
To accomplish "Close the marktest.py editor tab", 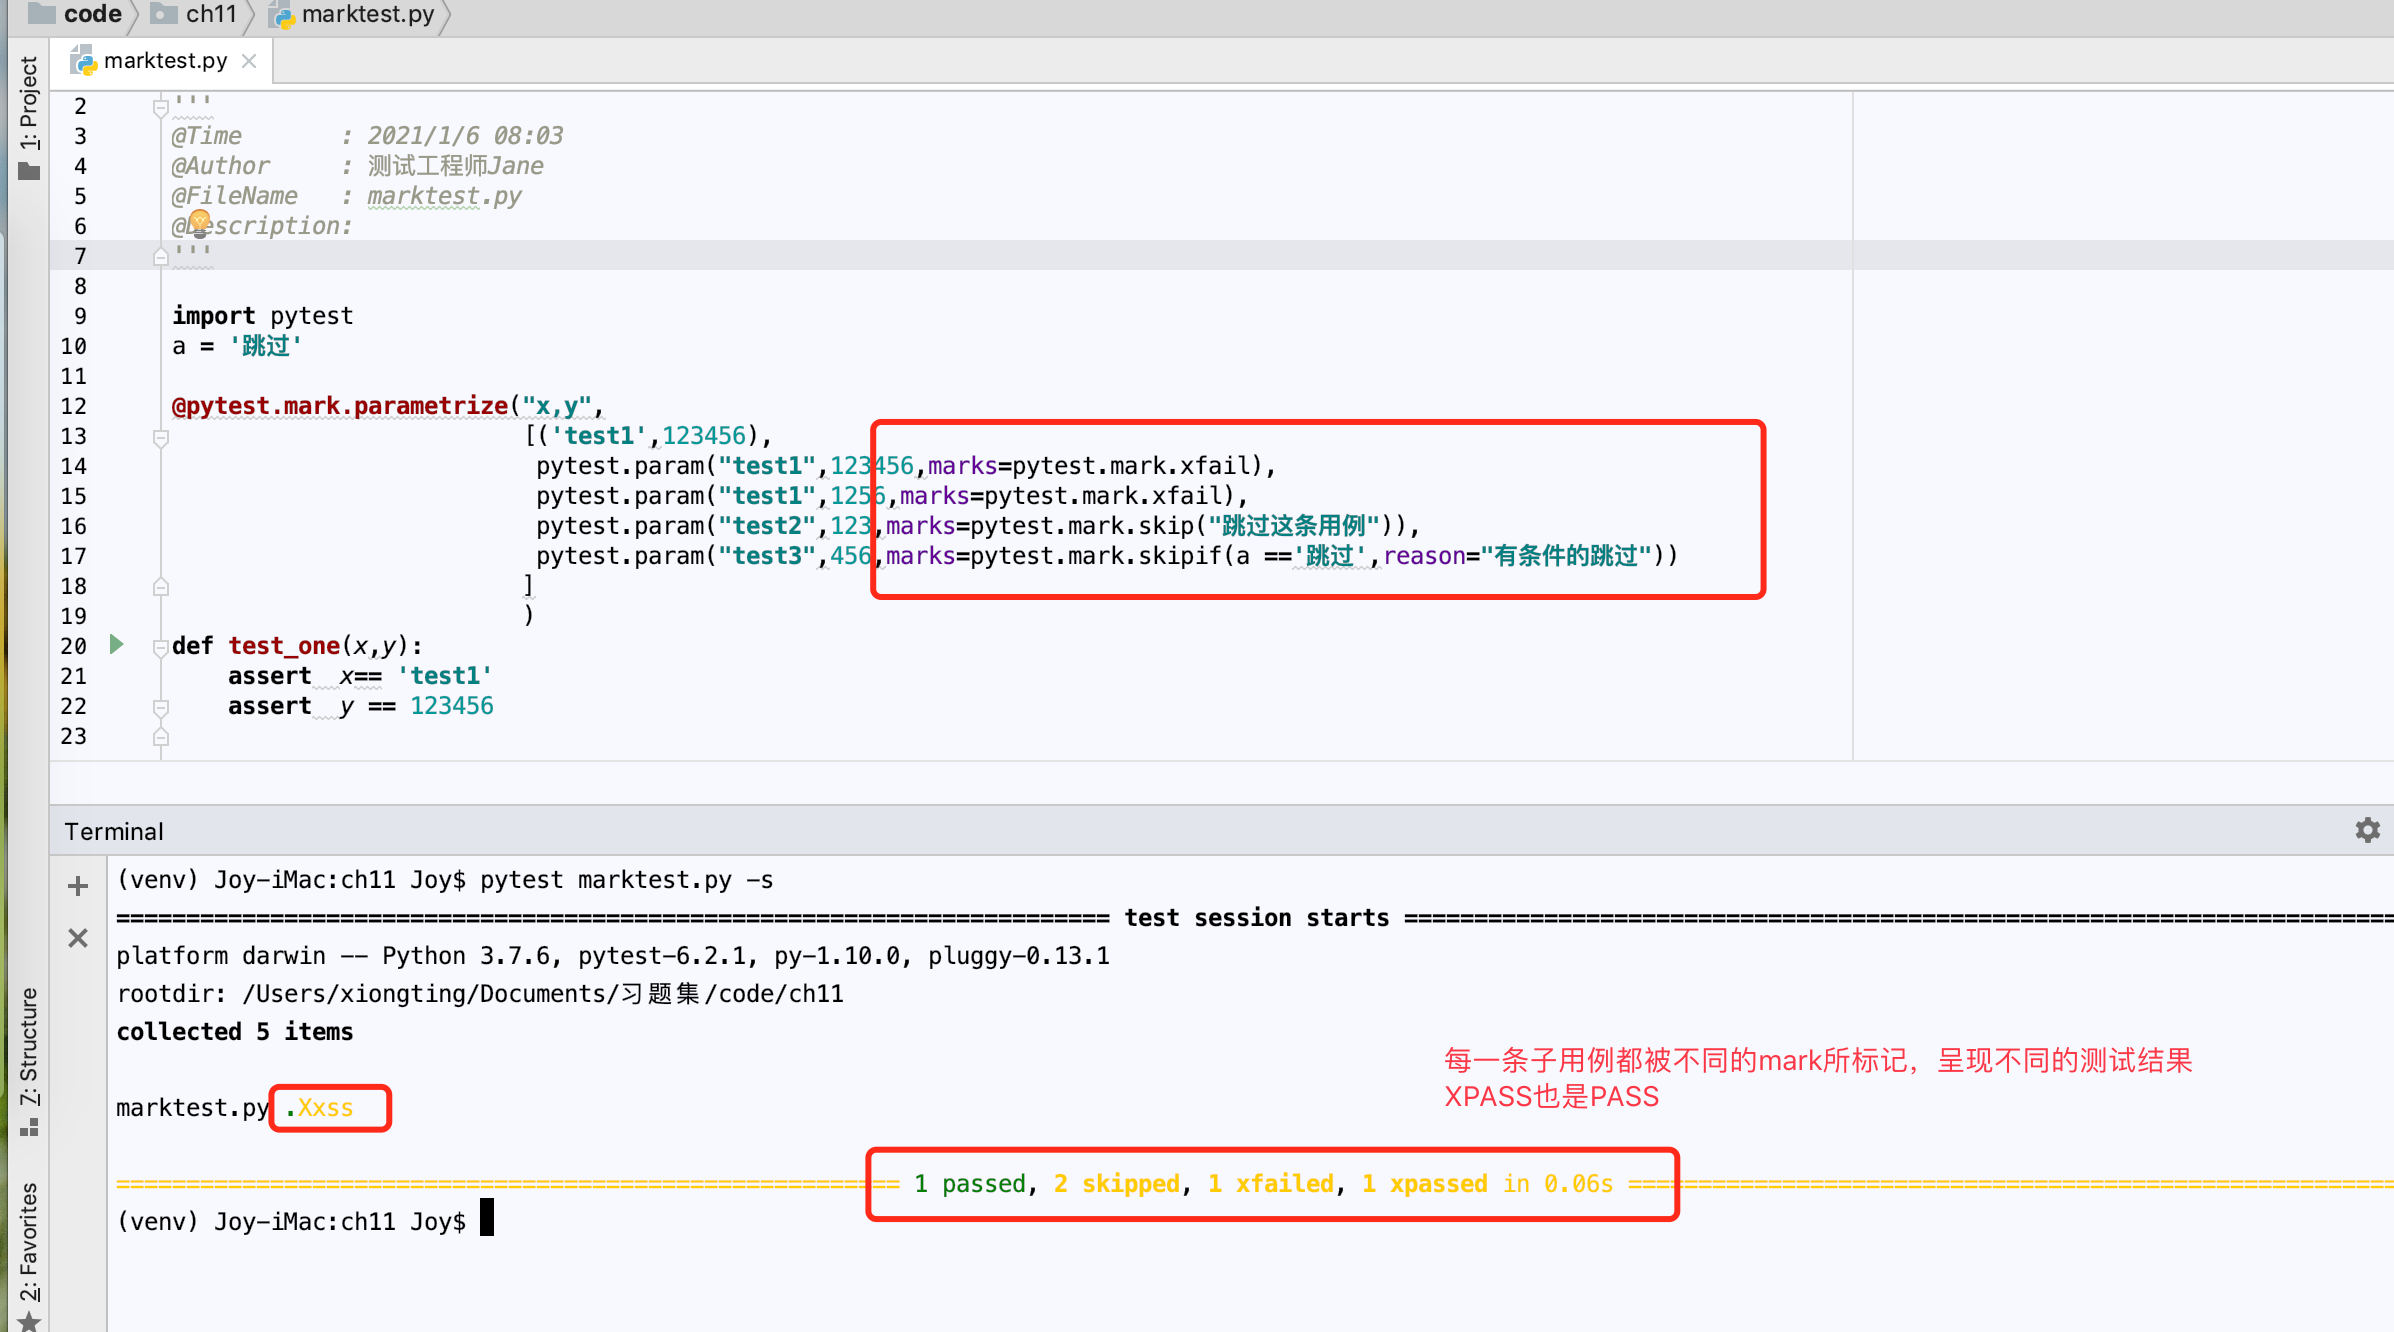I will click(x=250, y=61).
